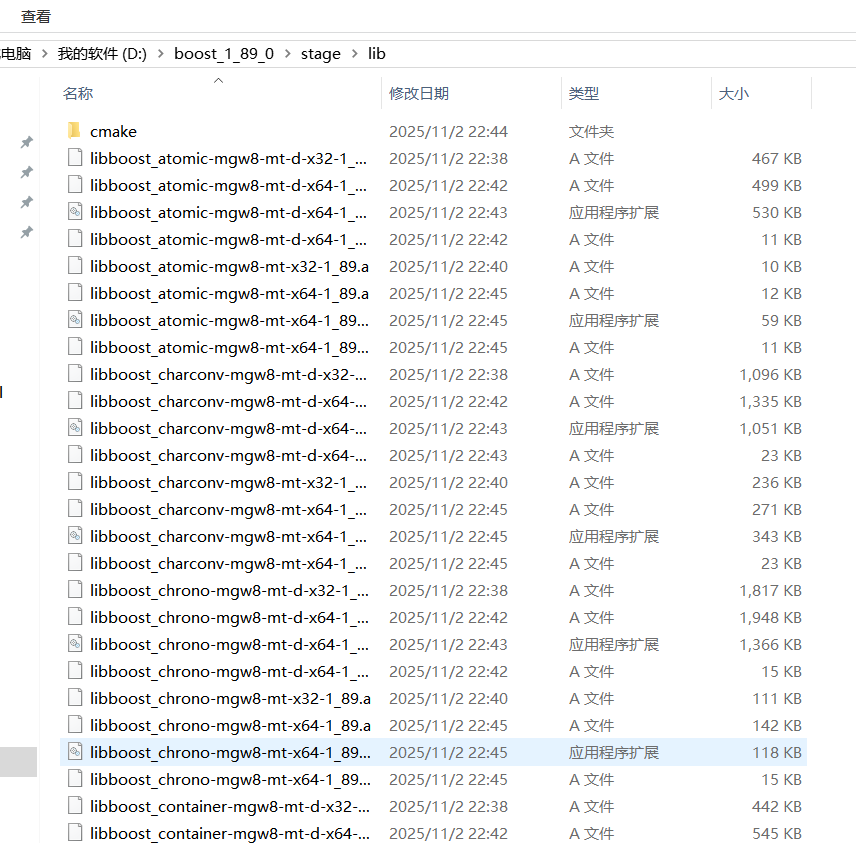Select the cmake folder name
This screenshot has height=843, width=856.
(x=114, y=132)
